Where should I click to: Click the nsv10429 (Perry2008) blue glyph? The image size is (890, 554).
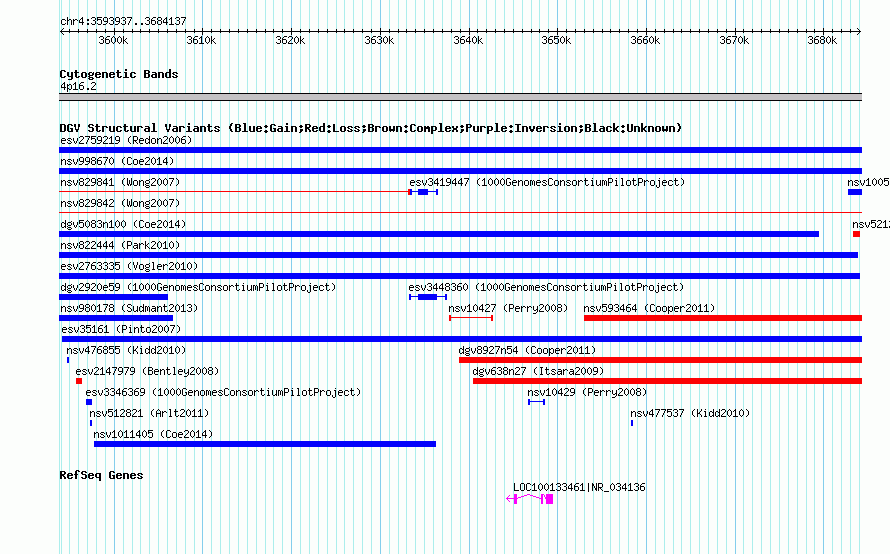(536, 402)
